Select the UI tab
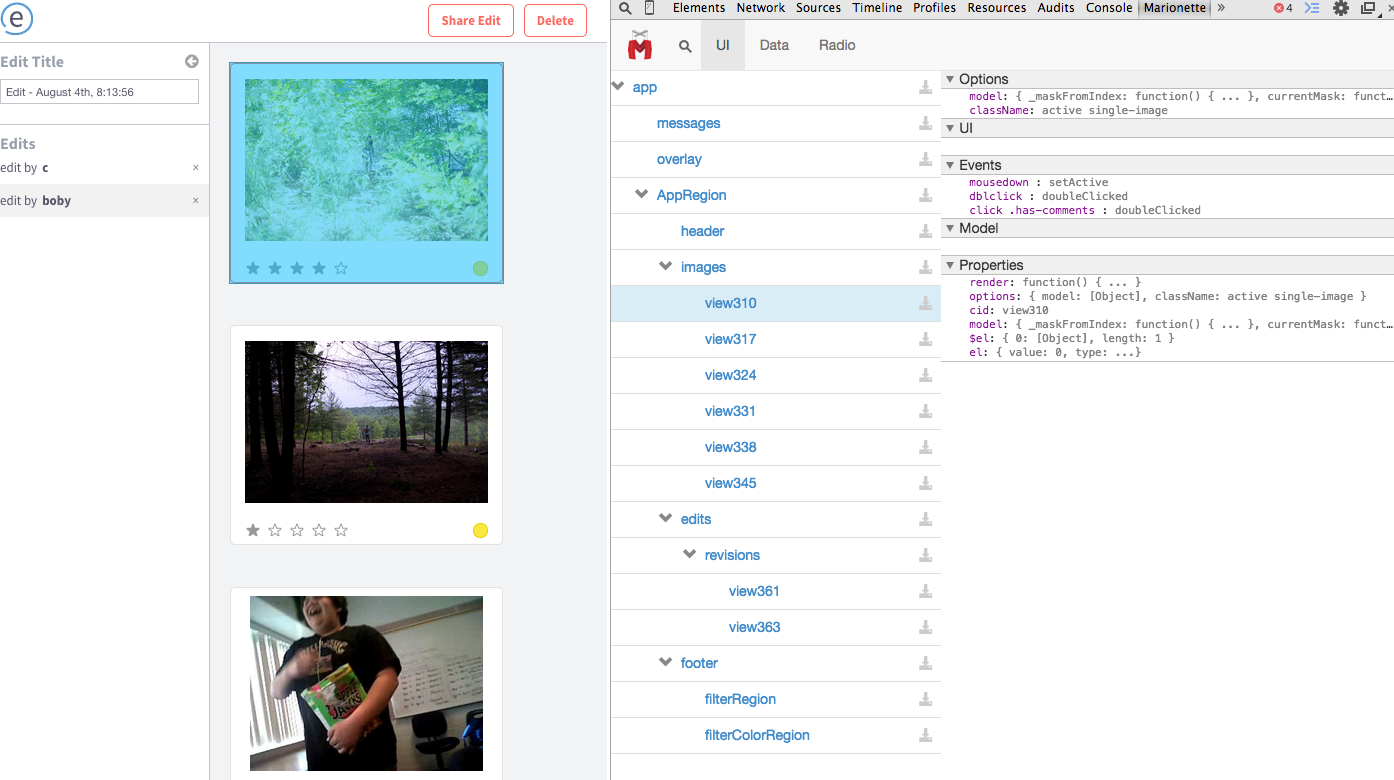1394x780 pixels. tap(723, 45)
